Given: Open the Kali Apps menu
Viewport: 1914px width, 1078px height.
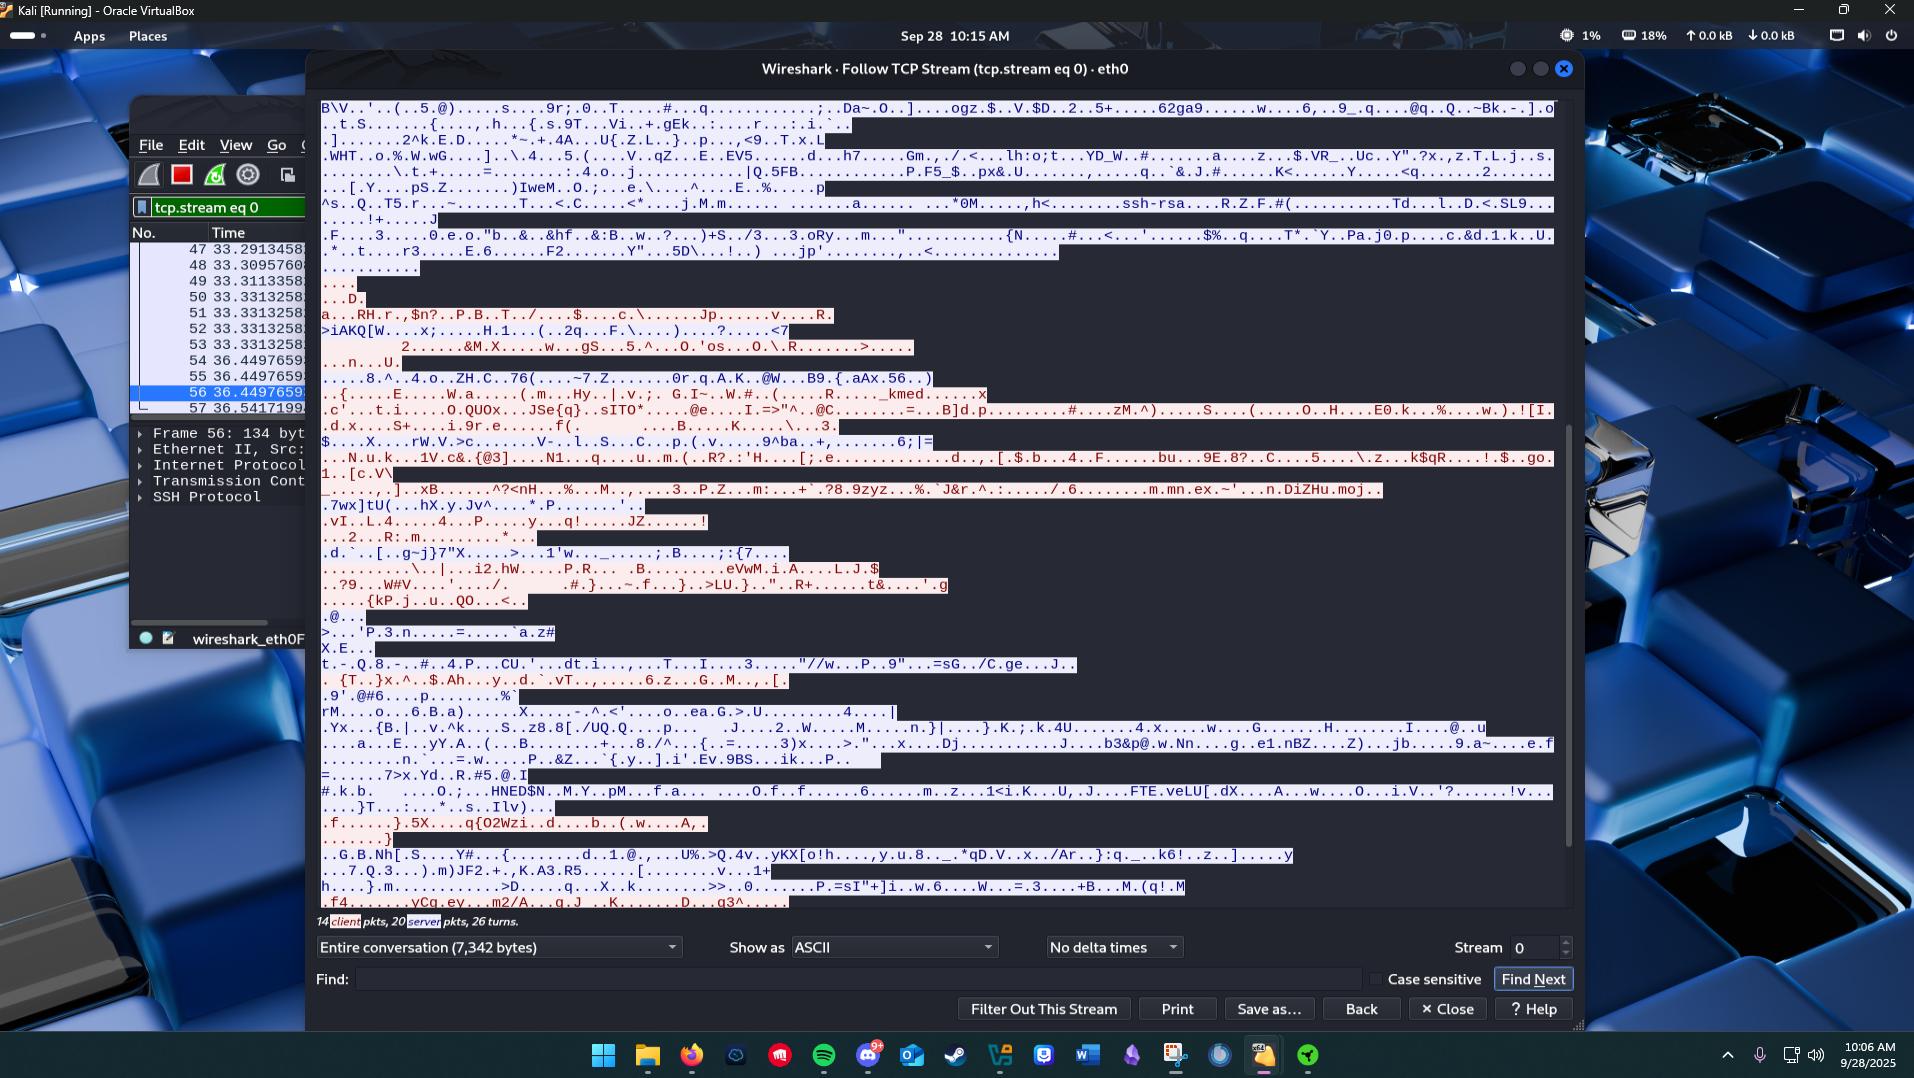Looking at the screenshot, I should coord(89,36).
